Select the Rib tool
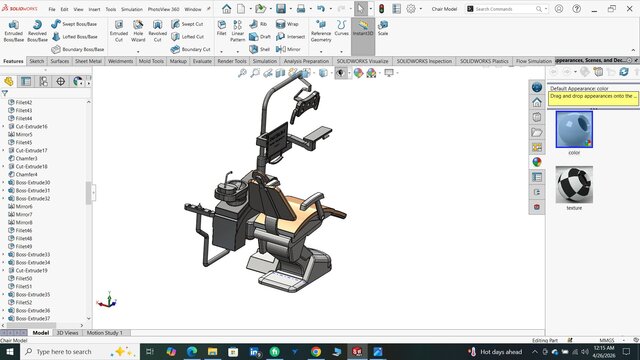 point(258,24)
